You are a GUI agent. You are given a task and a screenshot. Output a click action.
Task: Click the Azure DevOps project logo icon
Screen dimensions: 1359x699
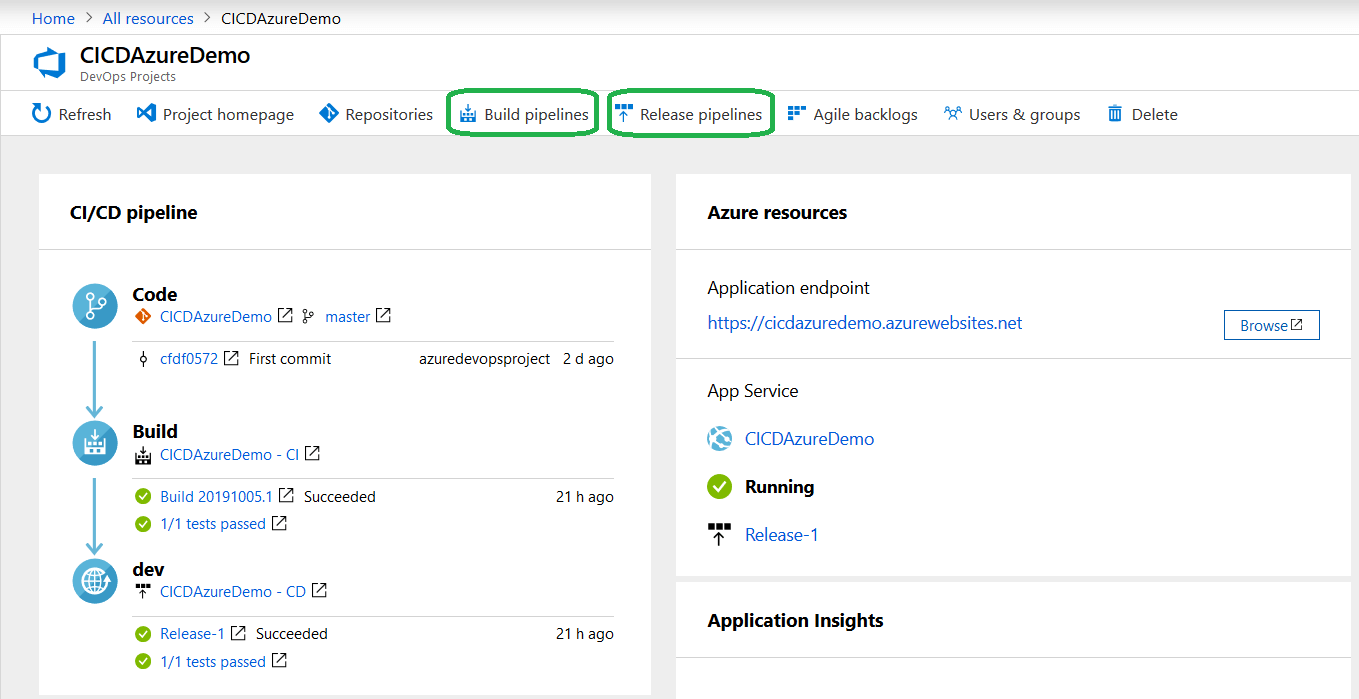[x=50, y=63]
